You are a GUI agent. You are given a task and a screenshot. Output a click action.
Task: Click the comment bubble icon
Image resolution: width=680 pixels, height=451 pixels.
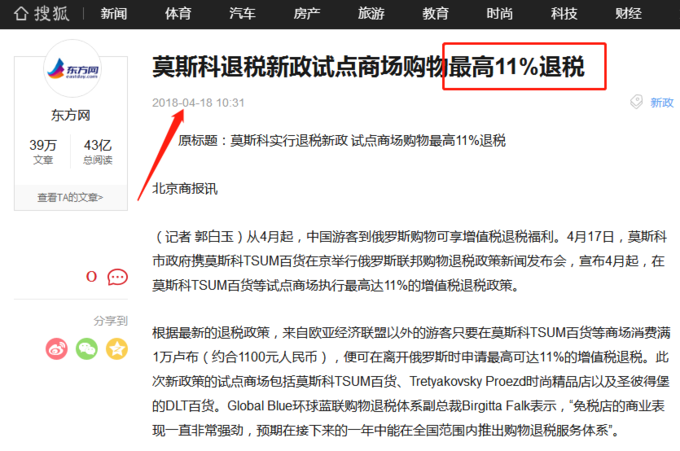pyautogui.click(x=118, y=277)
